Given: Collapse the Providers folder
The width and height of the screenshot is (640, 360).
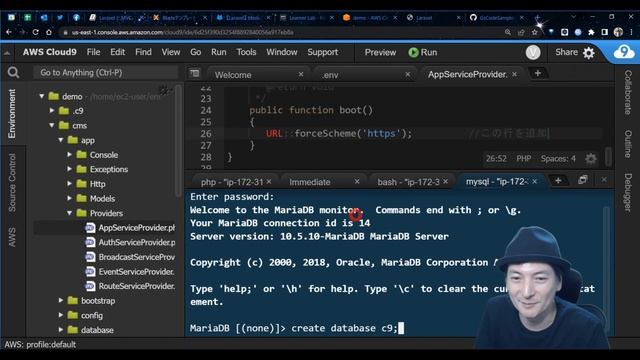Looking at the screenshot, I should point(69,213).
